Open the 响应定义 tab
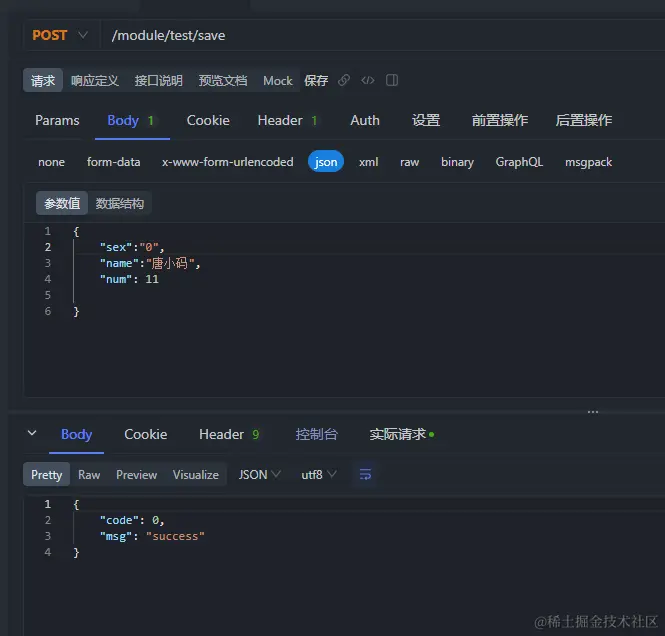 click(x=95, y=81)
